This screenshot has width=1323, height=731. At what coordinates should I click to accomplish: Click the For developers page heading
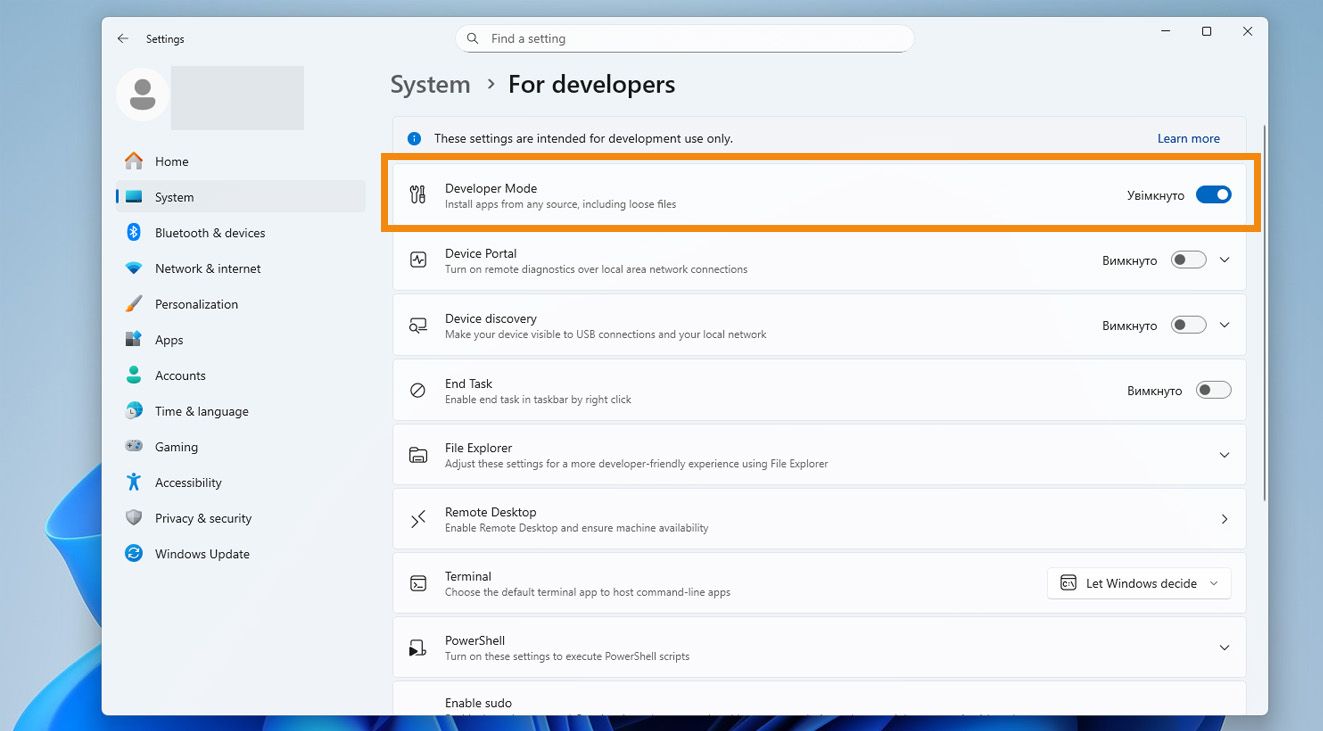(592, 85)
